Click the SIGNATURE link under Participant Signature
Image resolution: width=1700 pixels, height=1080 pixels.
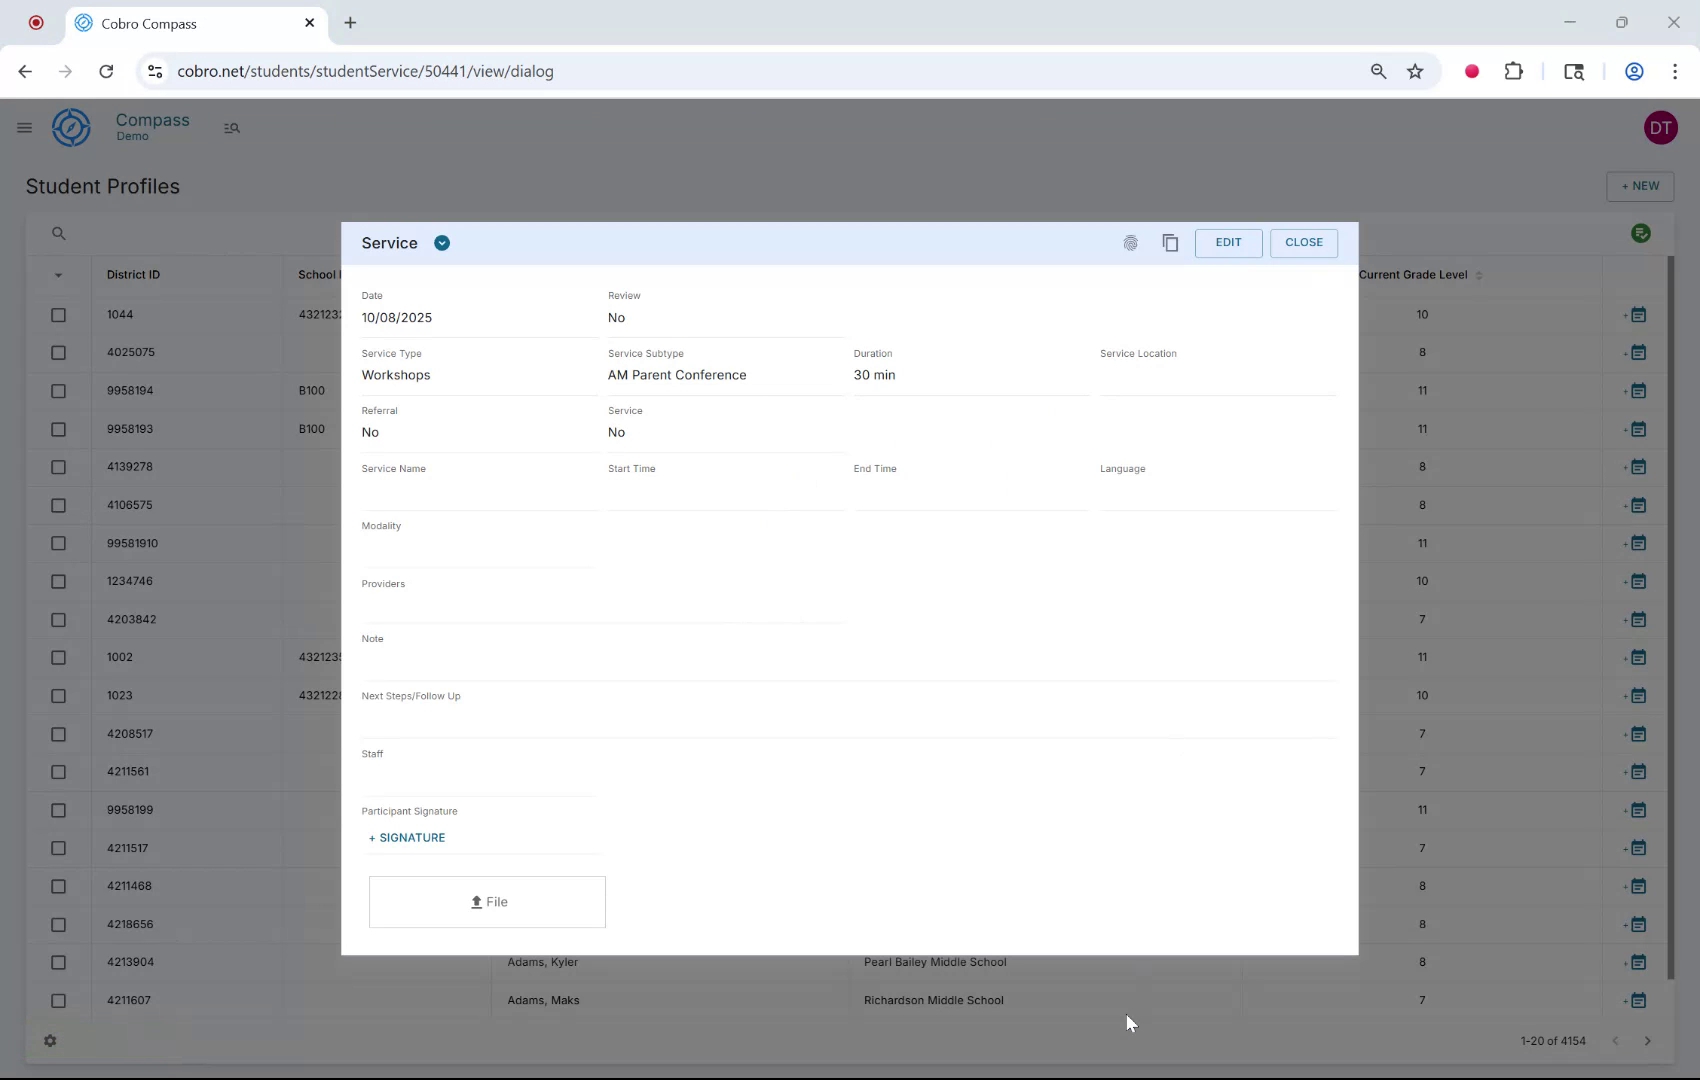(x=406, y=838)
